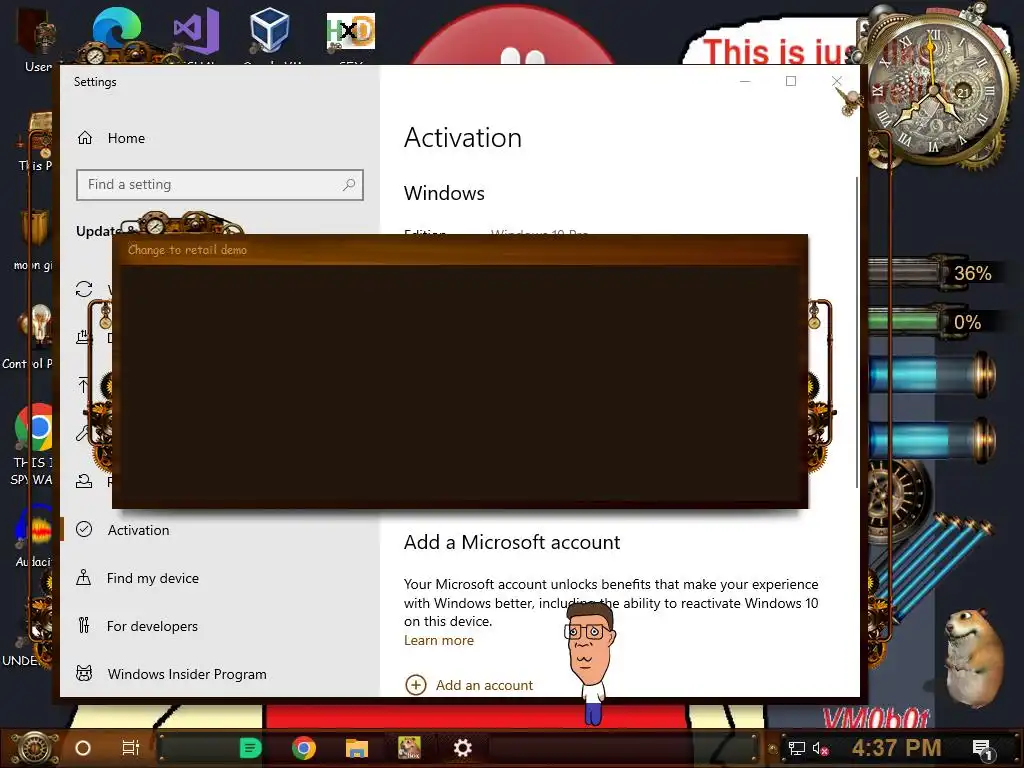This screenshot has width=1024, height=768.
Task: Open the steampunk Start button
Action: (36, 748)
